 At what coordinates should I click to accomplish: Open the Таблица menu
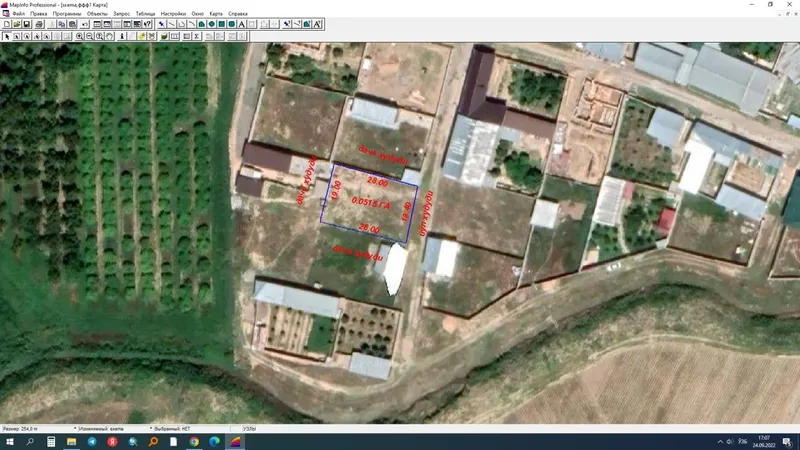point(145,14)
